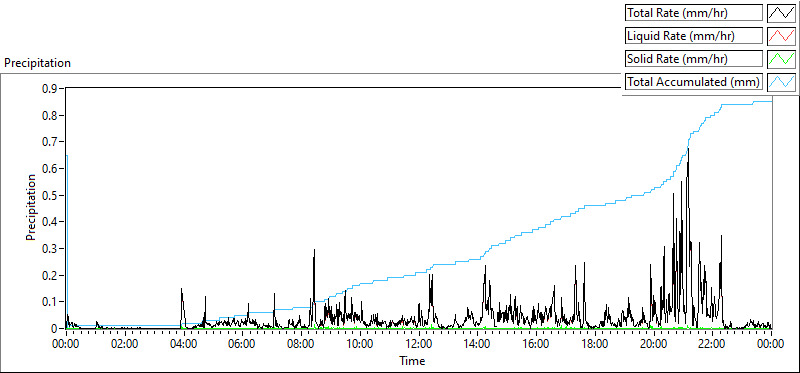This screenshot has height=373, width=800.
Task: Click the 22:00 time axis label
Action: point(713,344)
